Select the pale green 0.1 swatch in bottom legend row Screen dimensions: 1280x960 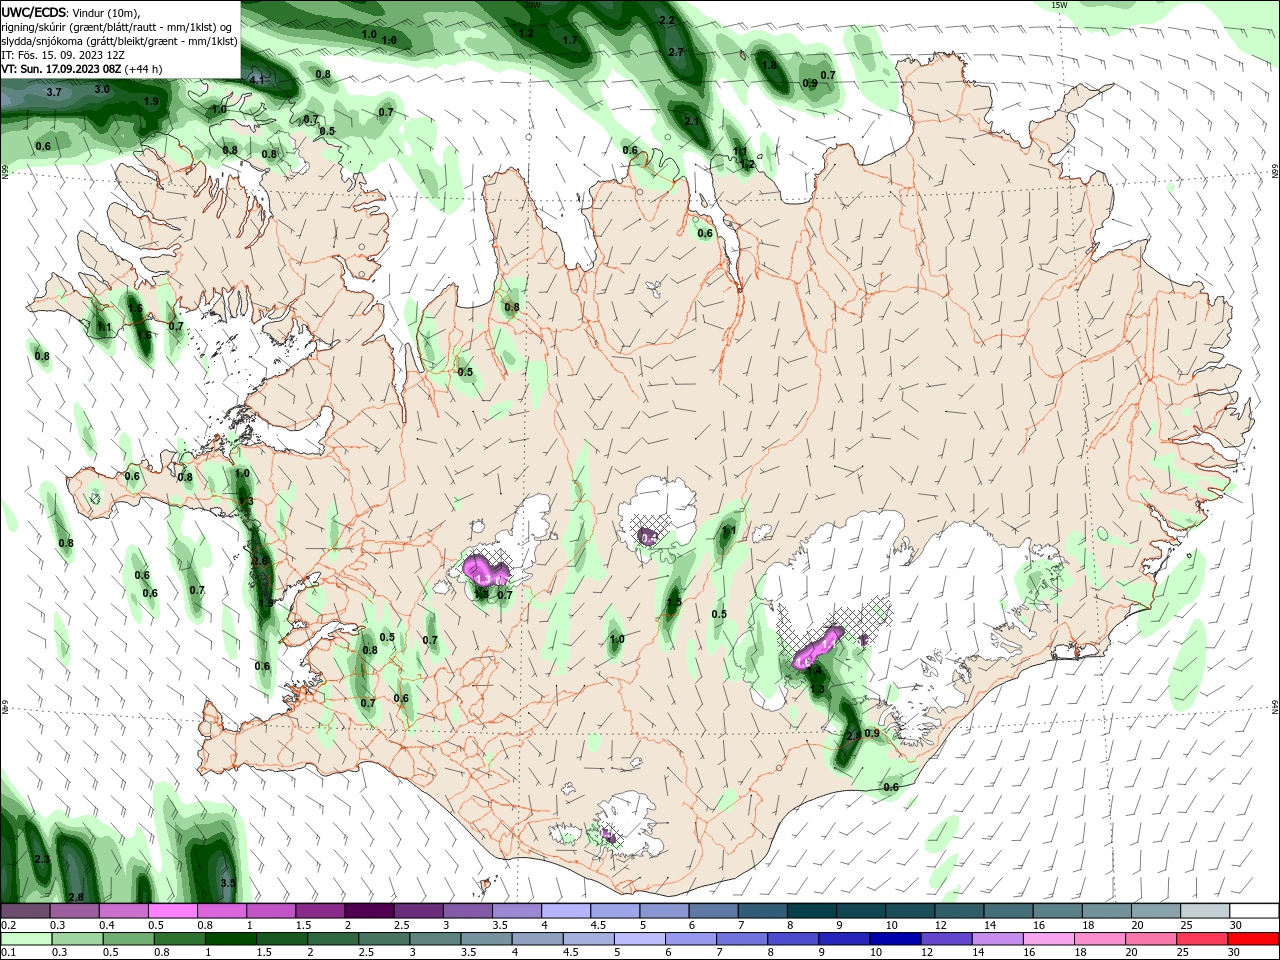(25, 939)
